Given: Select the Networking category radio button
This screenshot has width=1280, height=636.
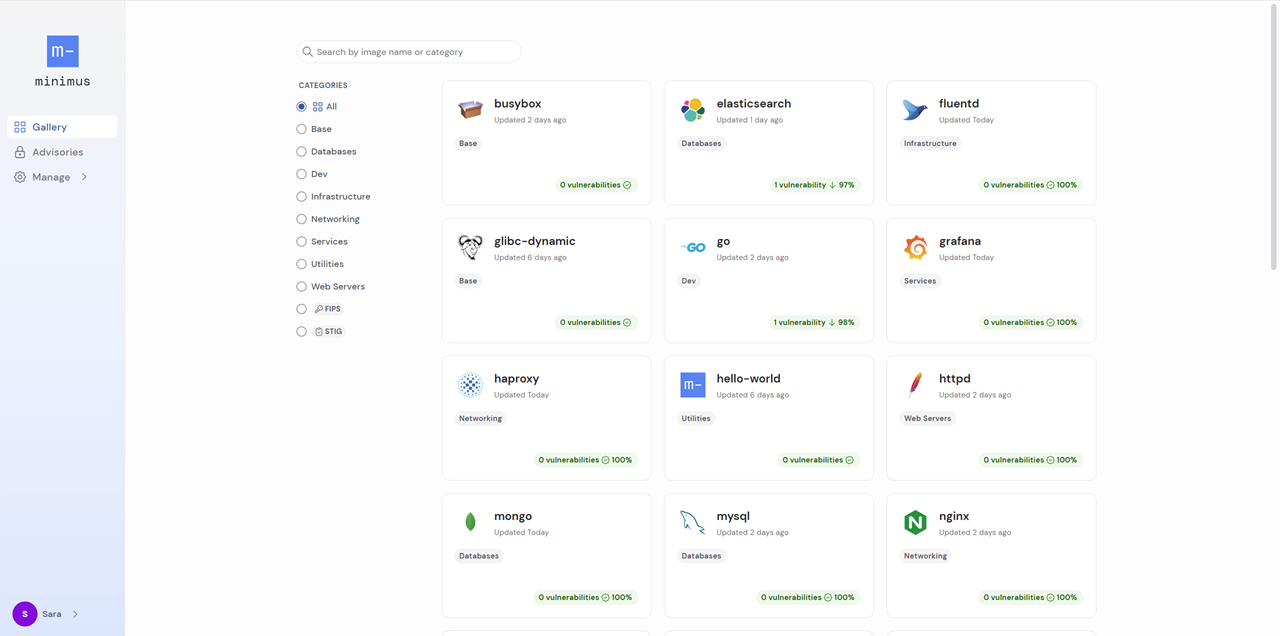Looking at the screenshot, I should click(x=301, y=219).
